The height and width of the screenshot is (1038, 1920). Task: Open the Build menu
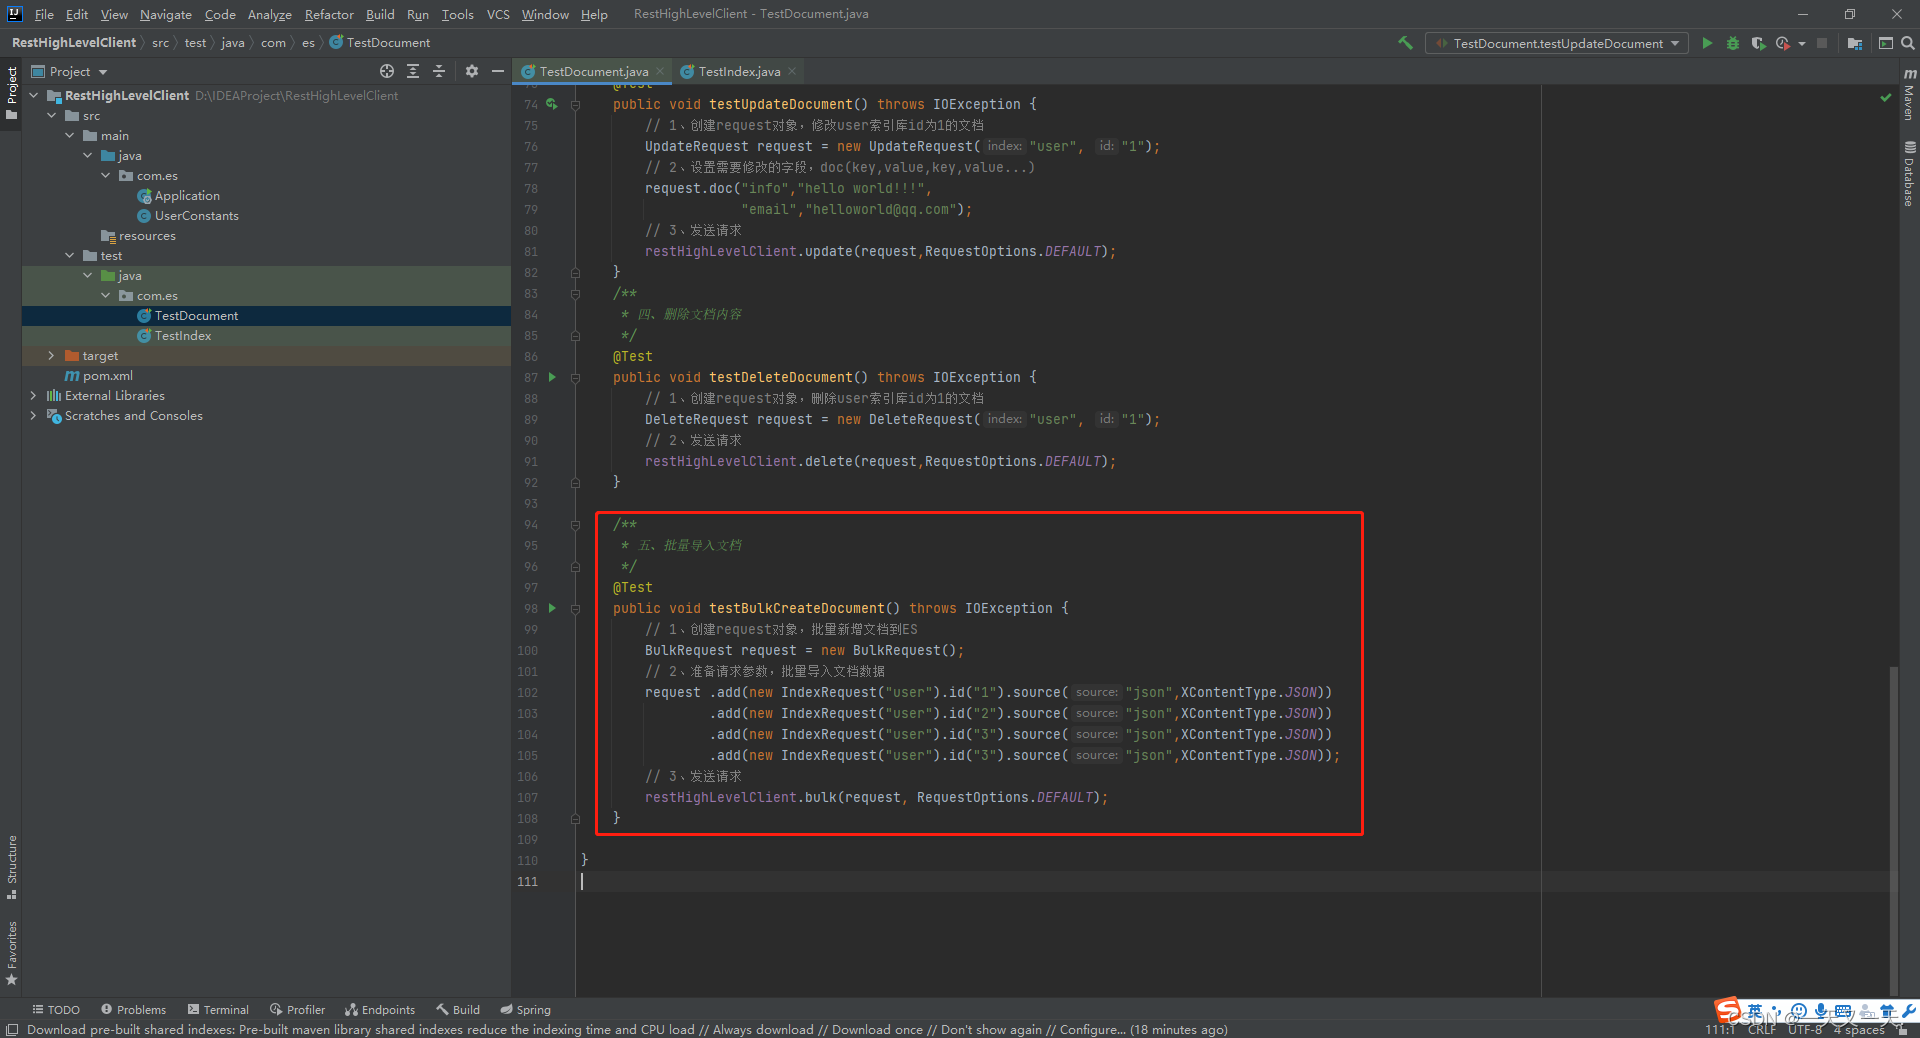380,14
